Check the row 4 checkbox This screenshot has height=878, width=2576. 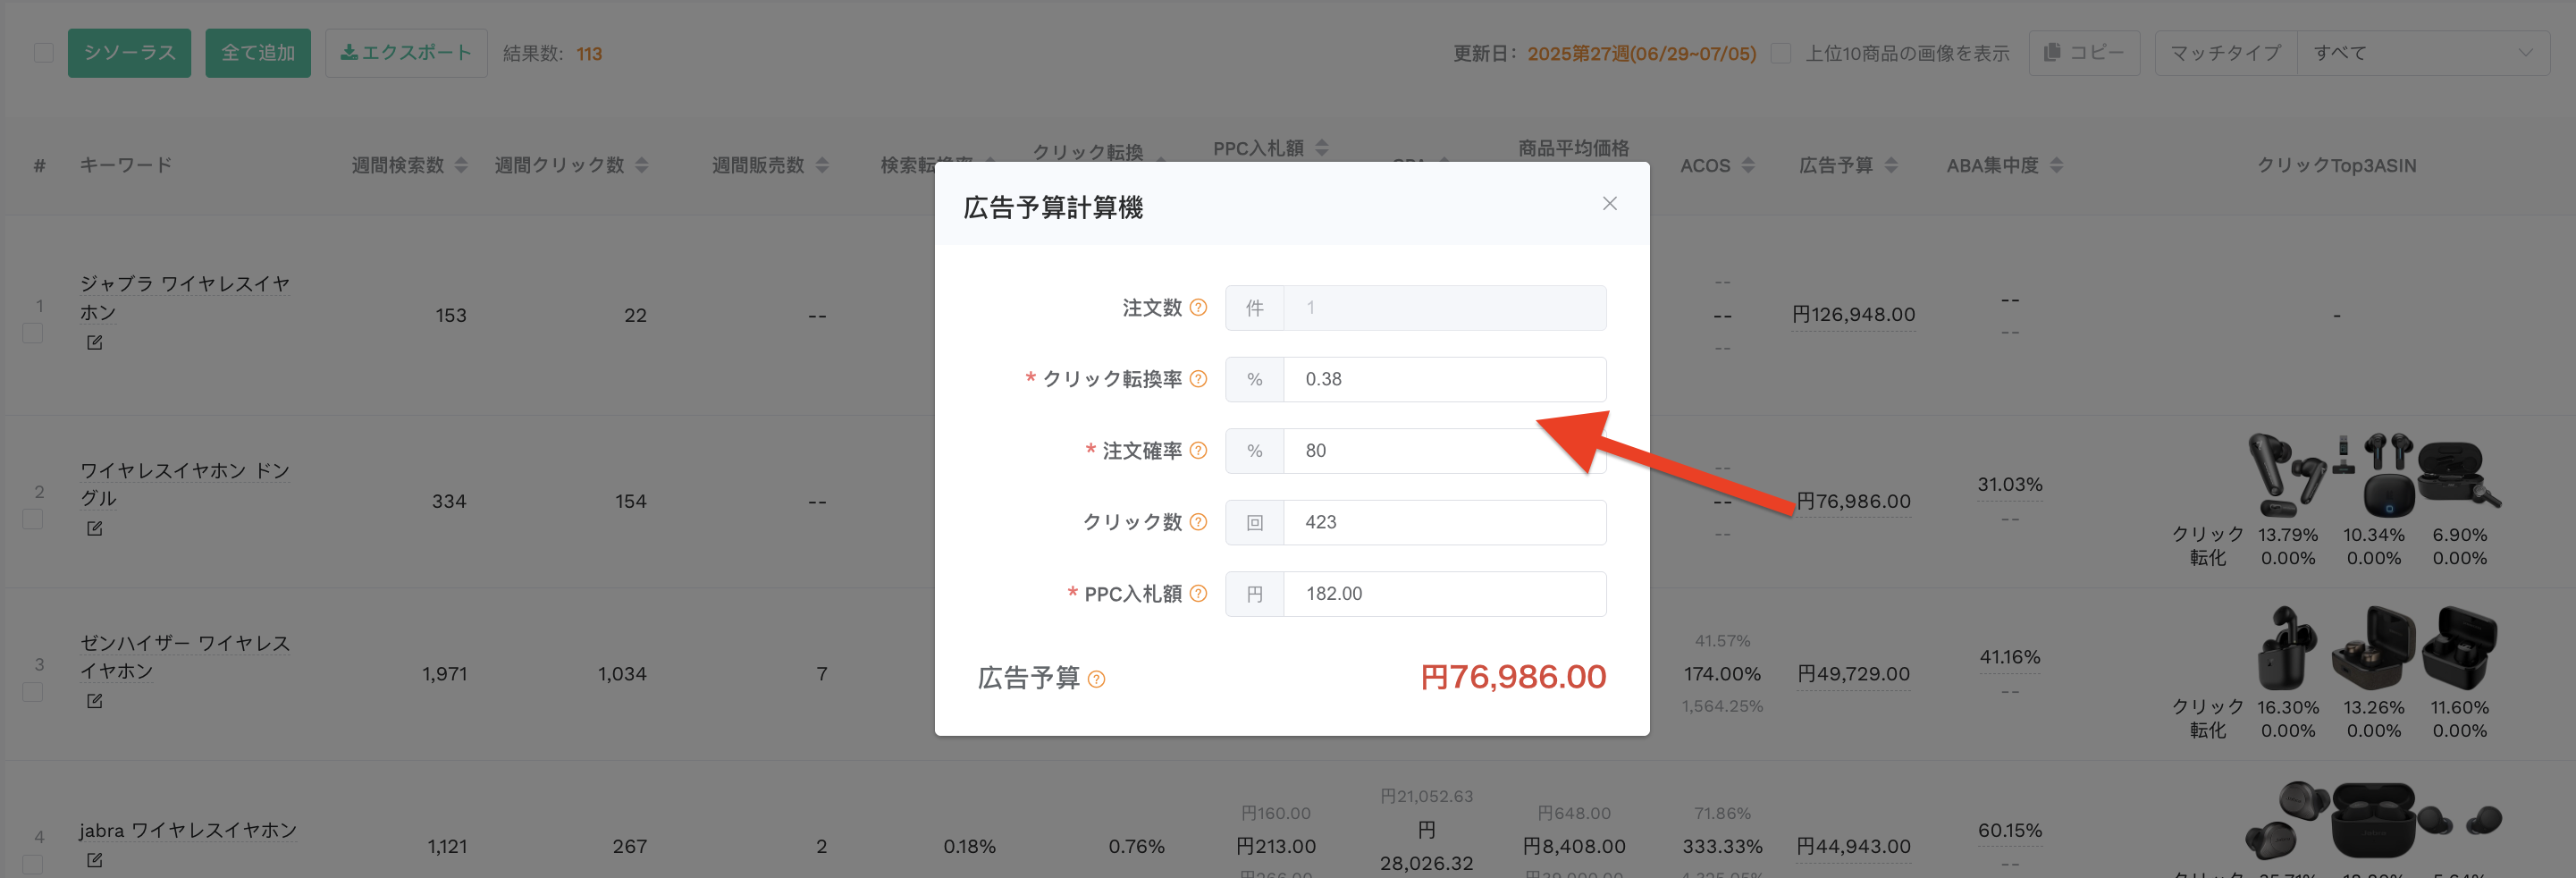click(33, 864)
